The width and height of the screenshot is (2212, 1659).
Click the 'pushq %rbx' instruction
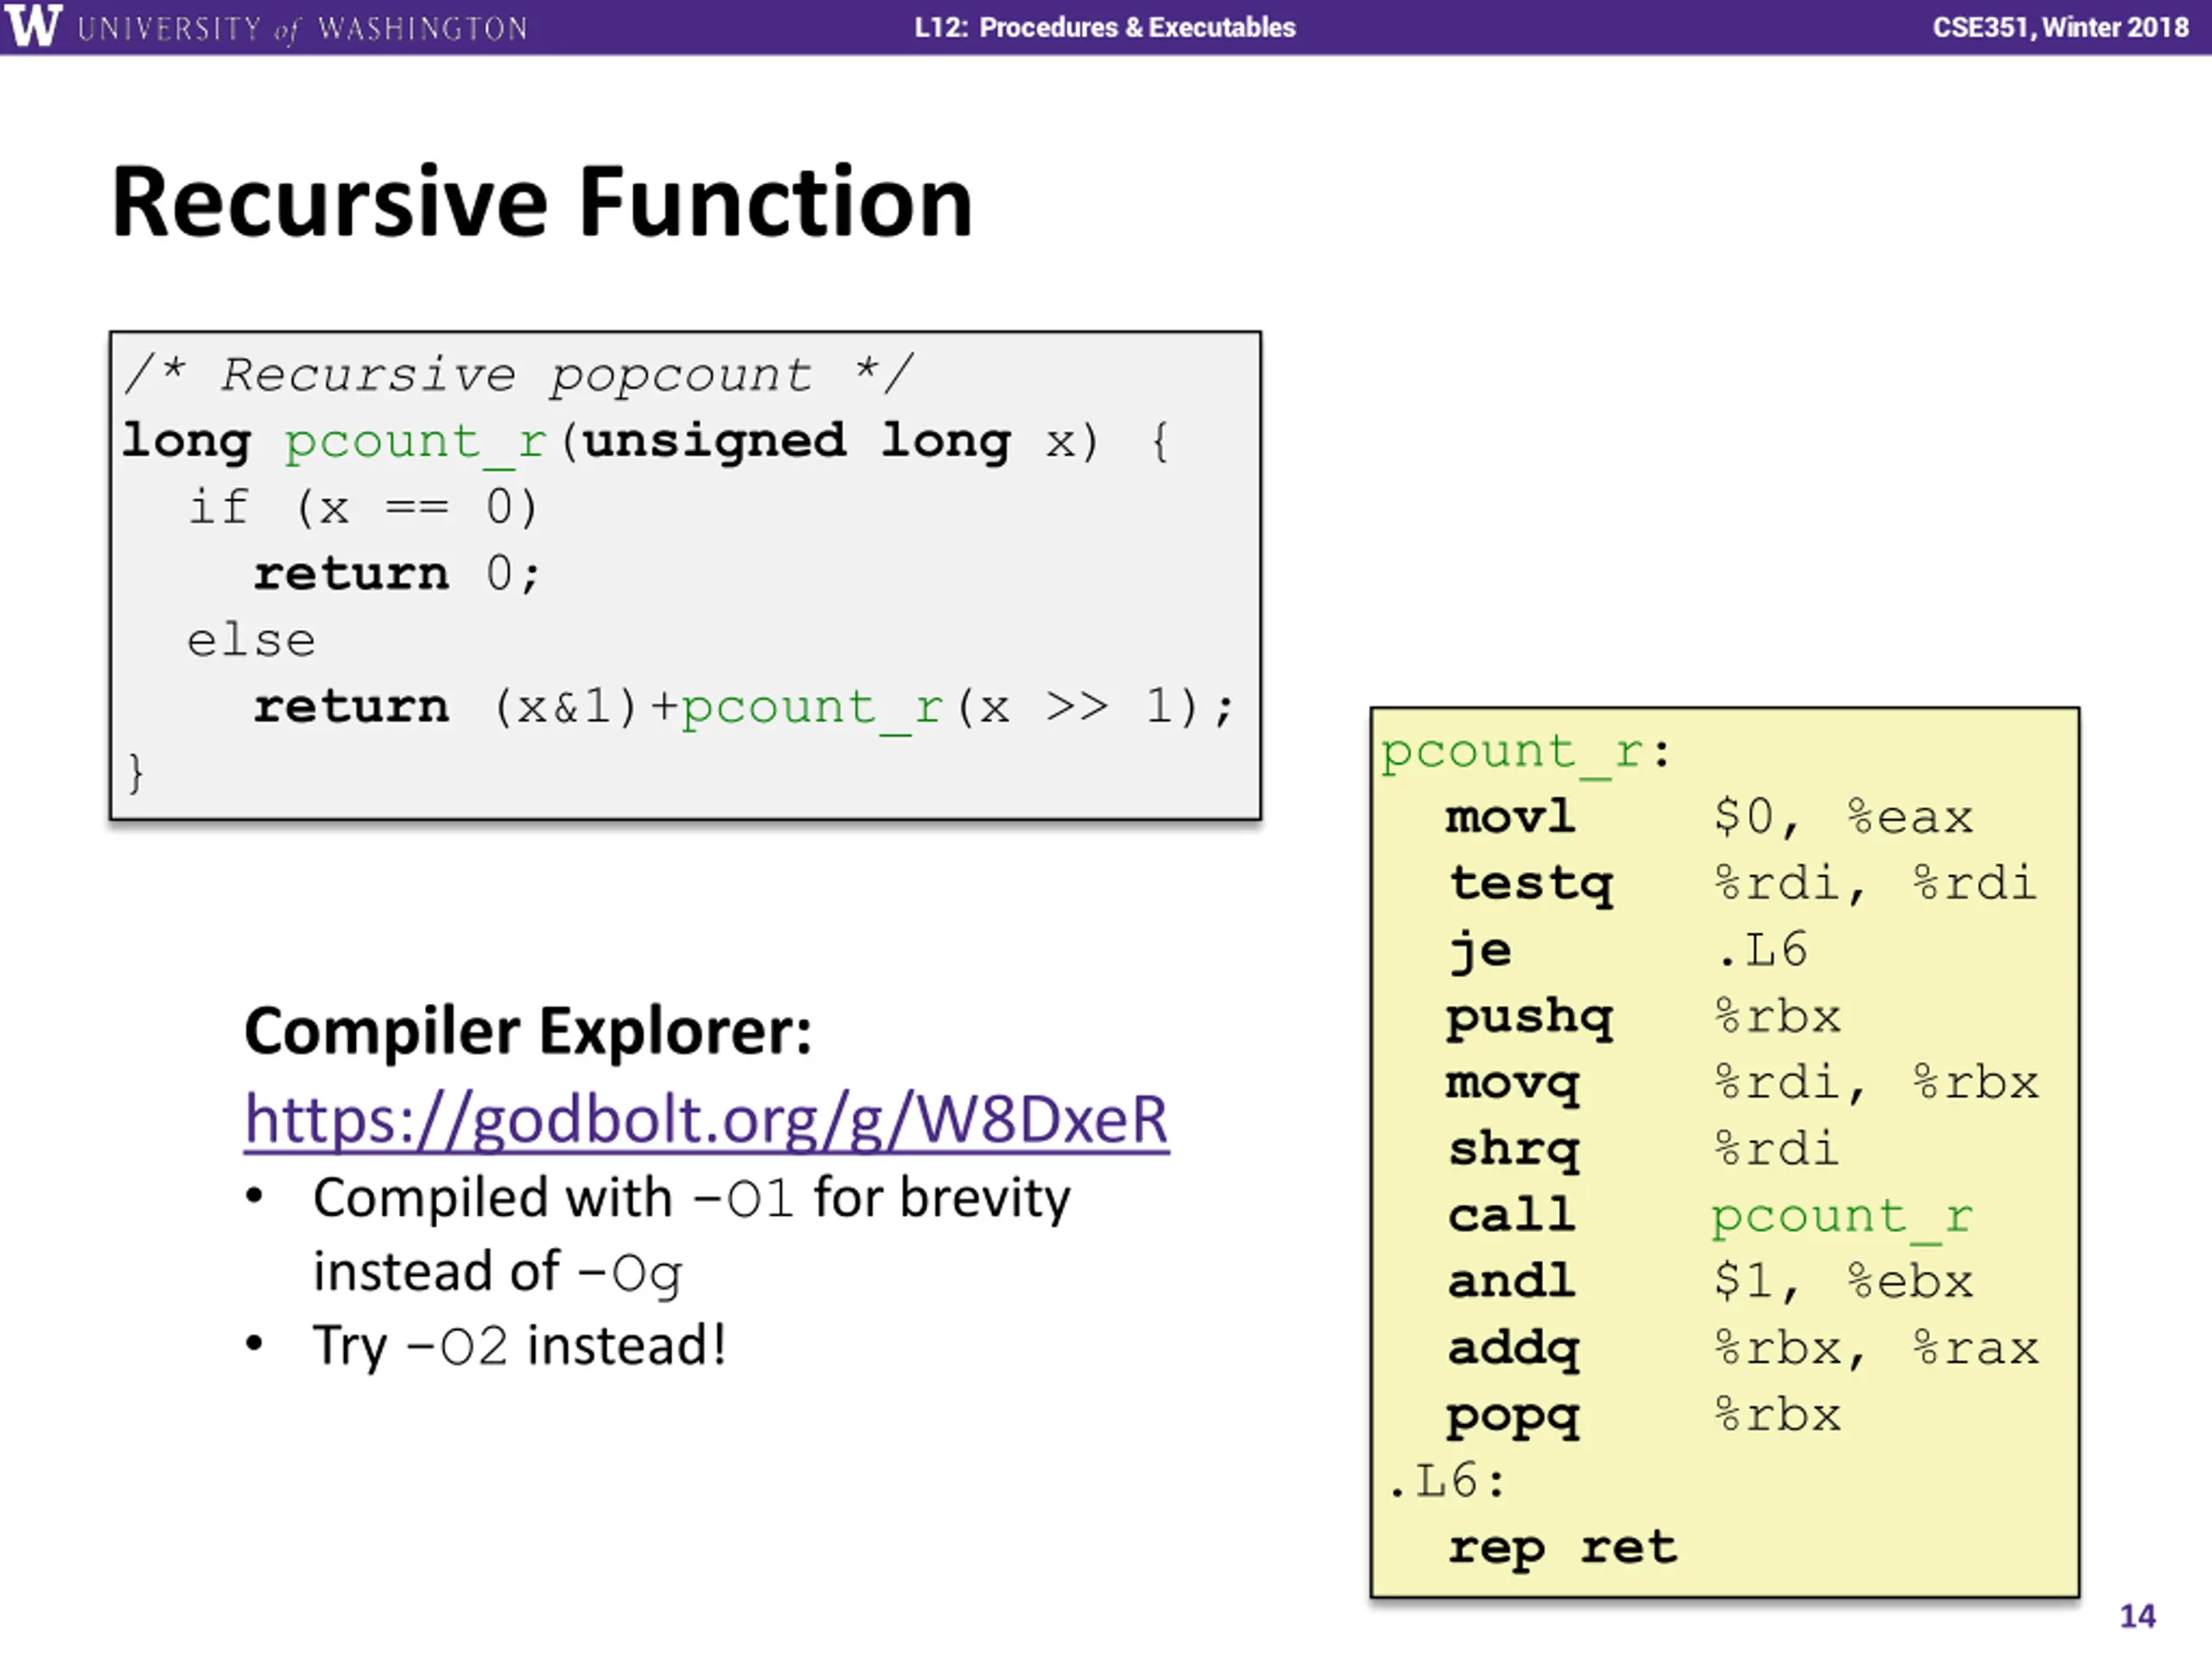[x=1643, y=1017]
